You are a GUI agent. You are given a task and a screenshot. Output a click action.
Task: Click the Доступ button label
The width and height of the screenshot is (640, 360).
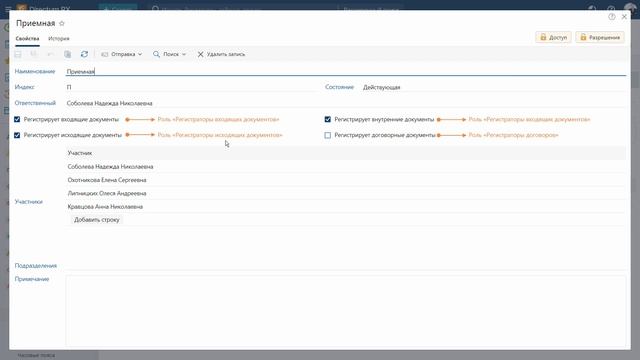point(558,38)
